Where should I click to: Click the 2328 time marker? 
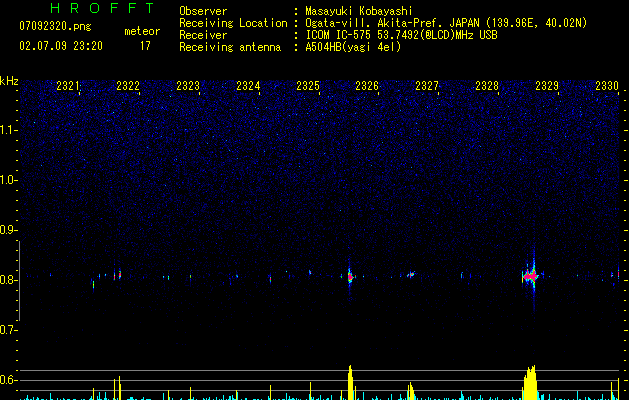coord(487,86)
